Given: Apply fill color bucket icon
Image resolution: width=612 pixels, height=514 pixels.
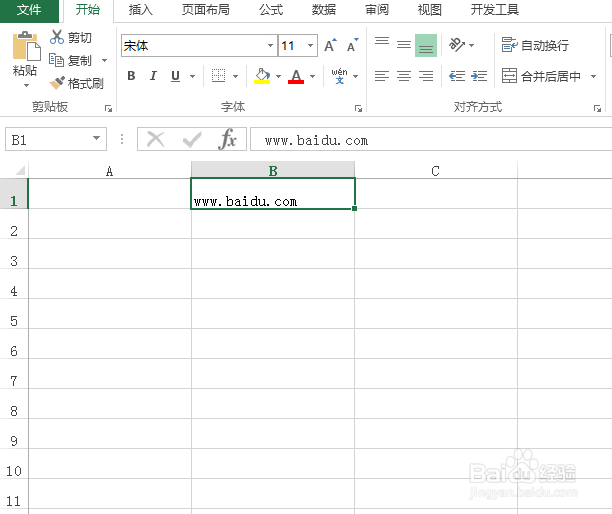Looking at the screenshot, I should [262, 76].
